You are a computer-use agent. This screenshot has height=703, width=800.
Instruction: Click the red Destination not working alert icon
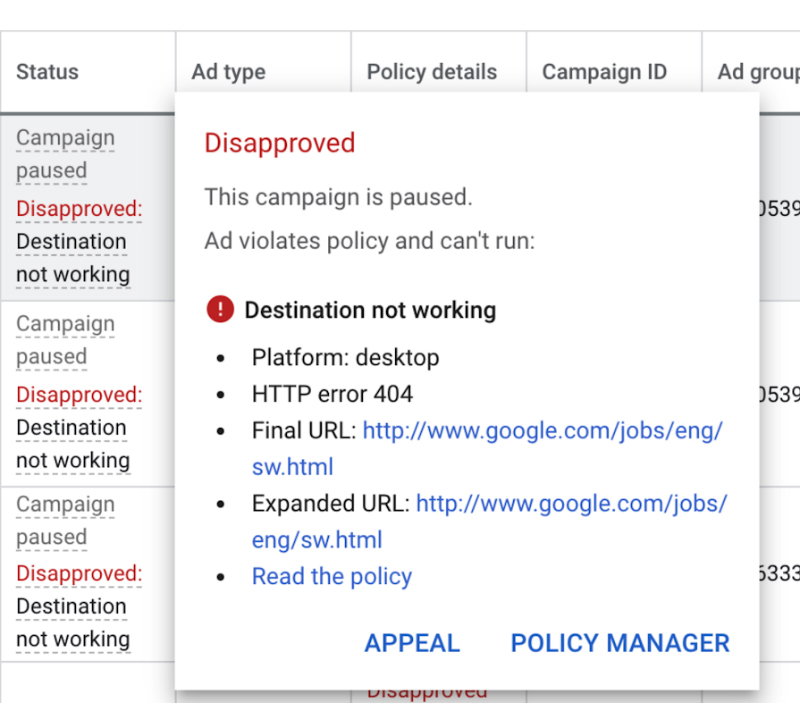[220, 309]
